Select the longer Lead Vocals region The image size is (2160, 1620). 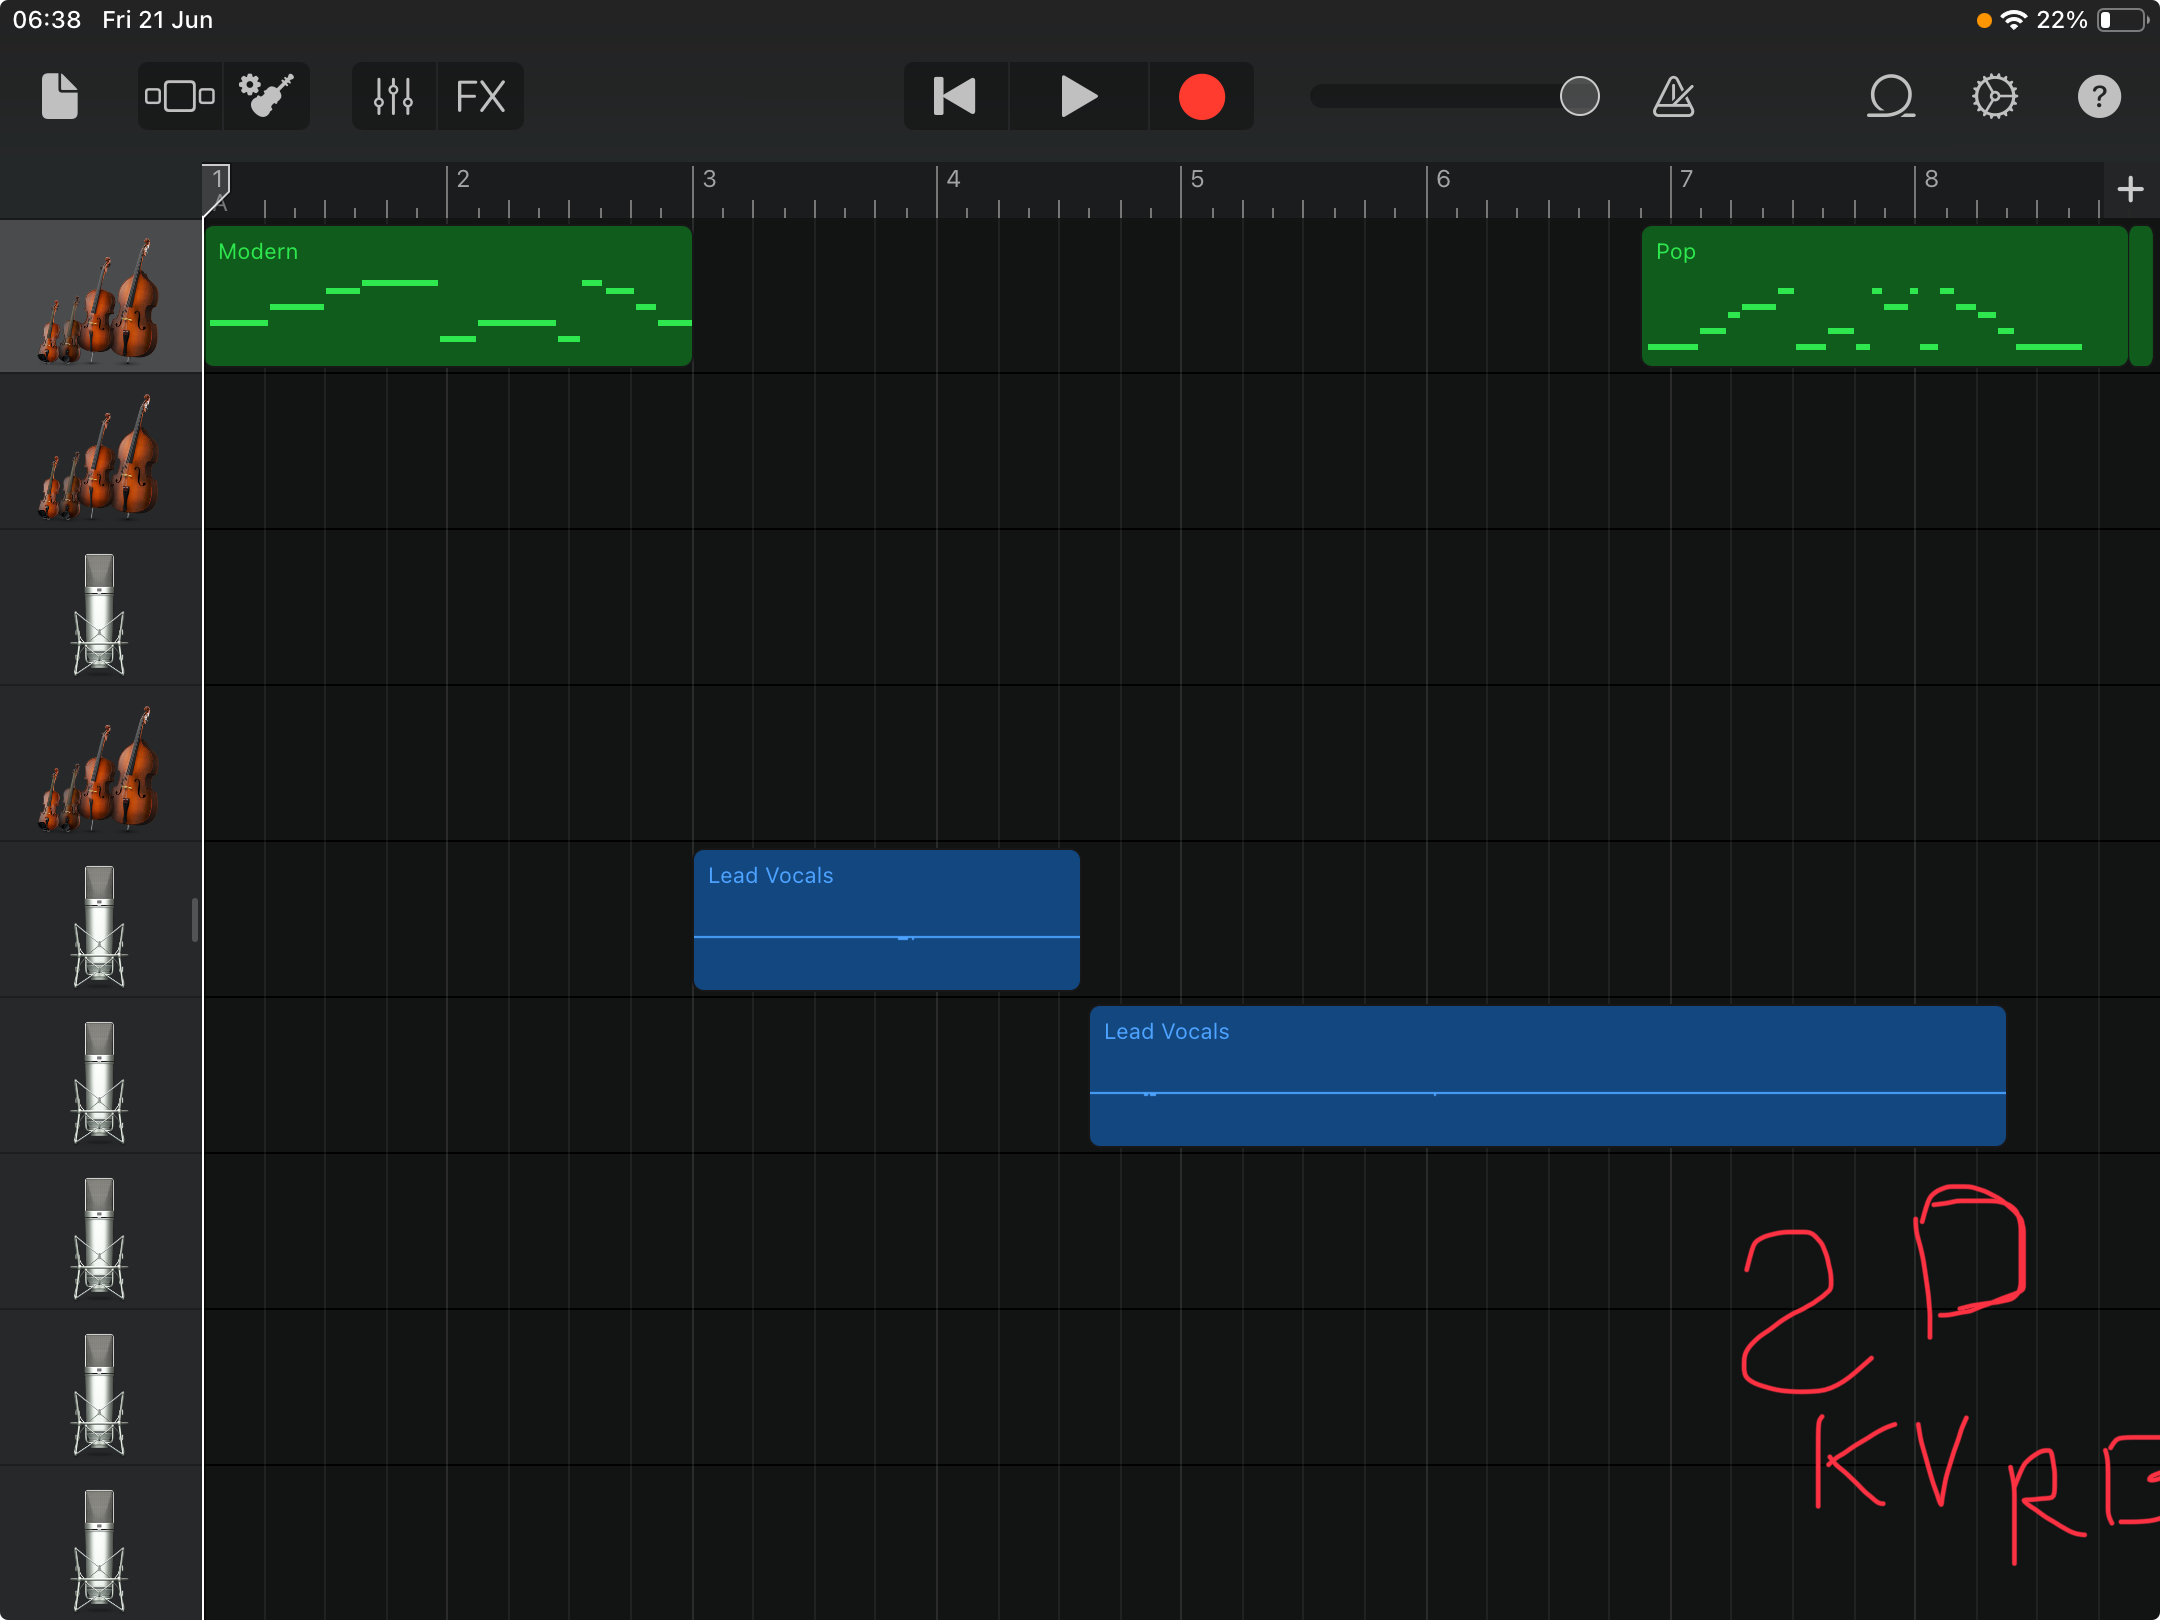click(1547, 1076)
